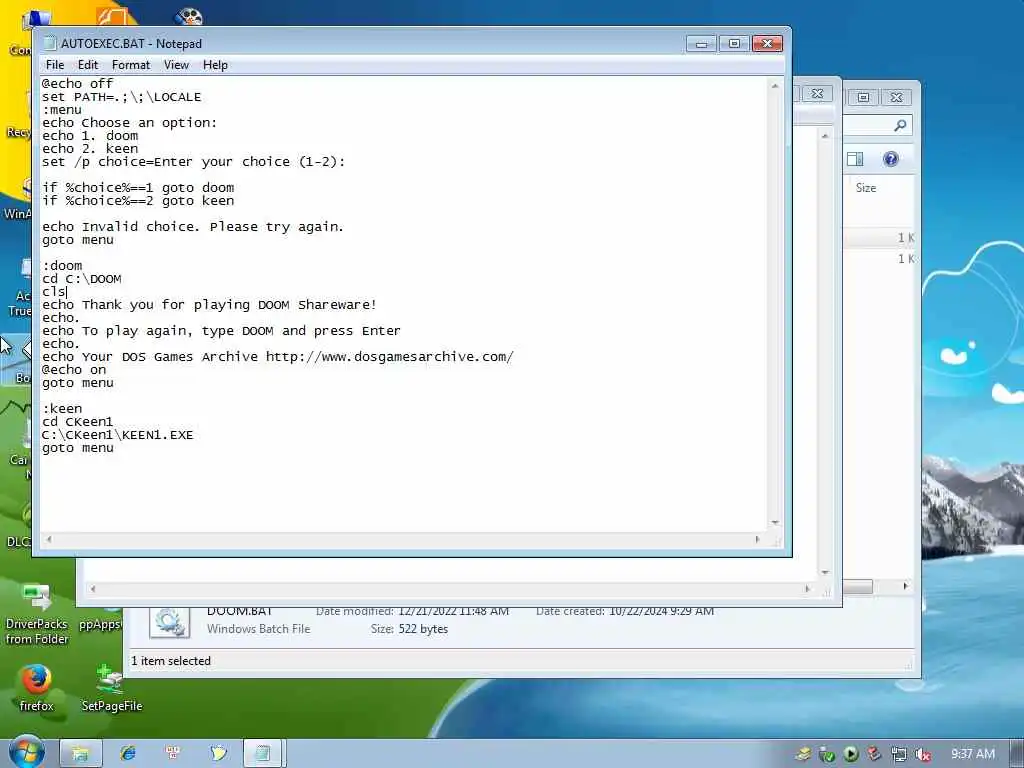The height and width of the screenshot is (768, 1024).
Task: Open Explorer help question mark icon
Action: [890, 159]
